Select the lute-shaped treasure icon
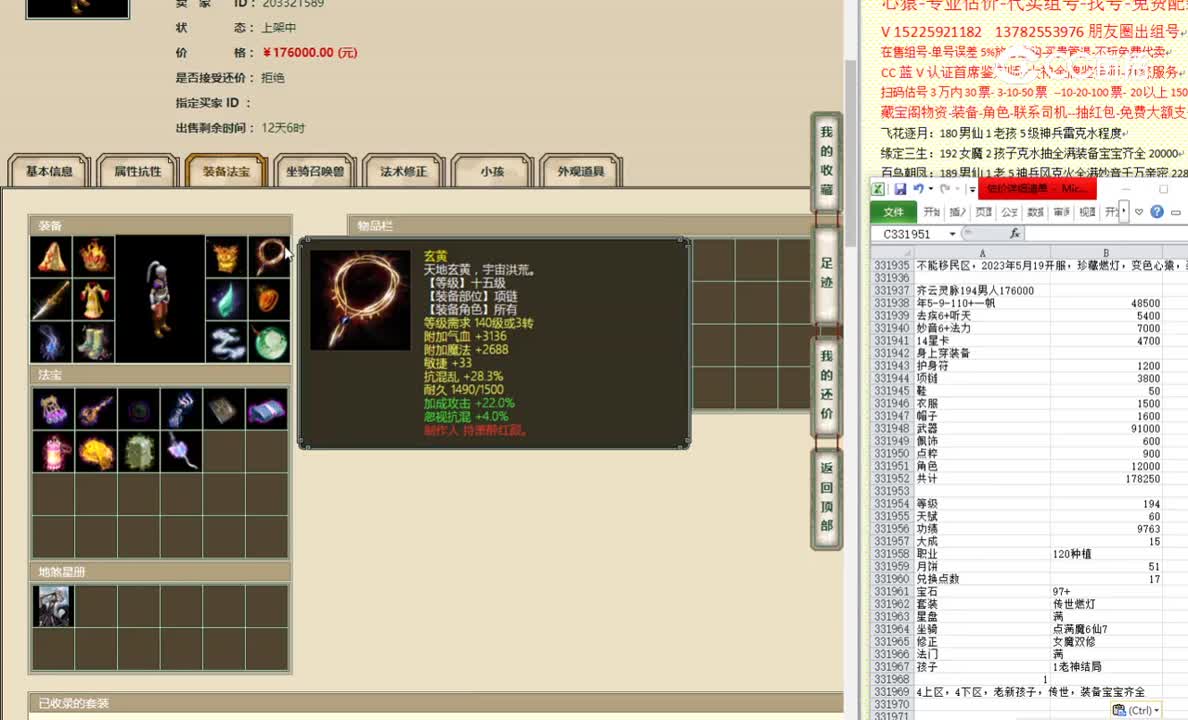 coord(95,410)
